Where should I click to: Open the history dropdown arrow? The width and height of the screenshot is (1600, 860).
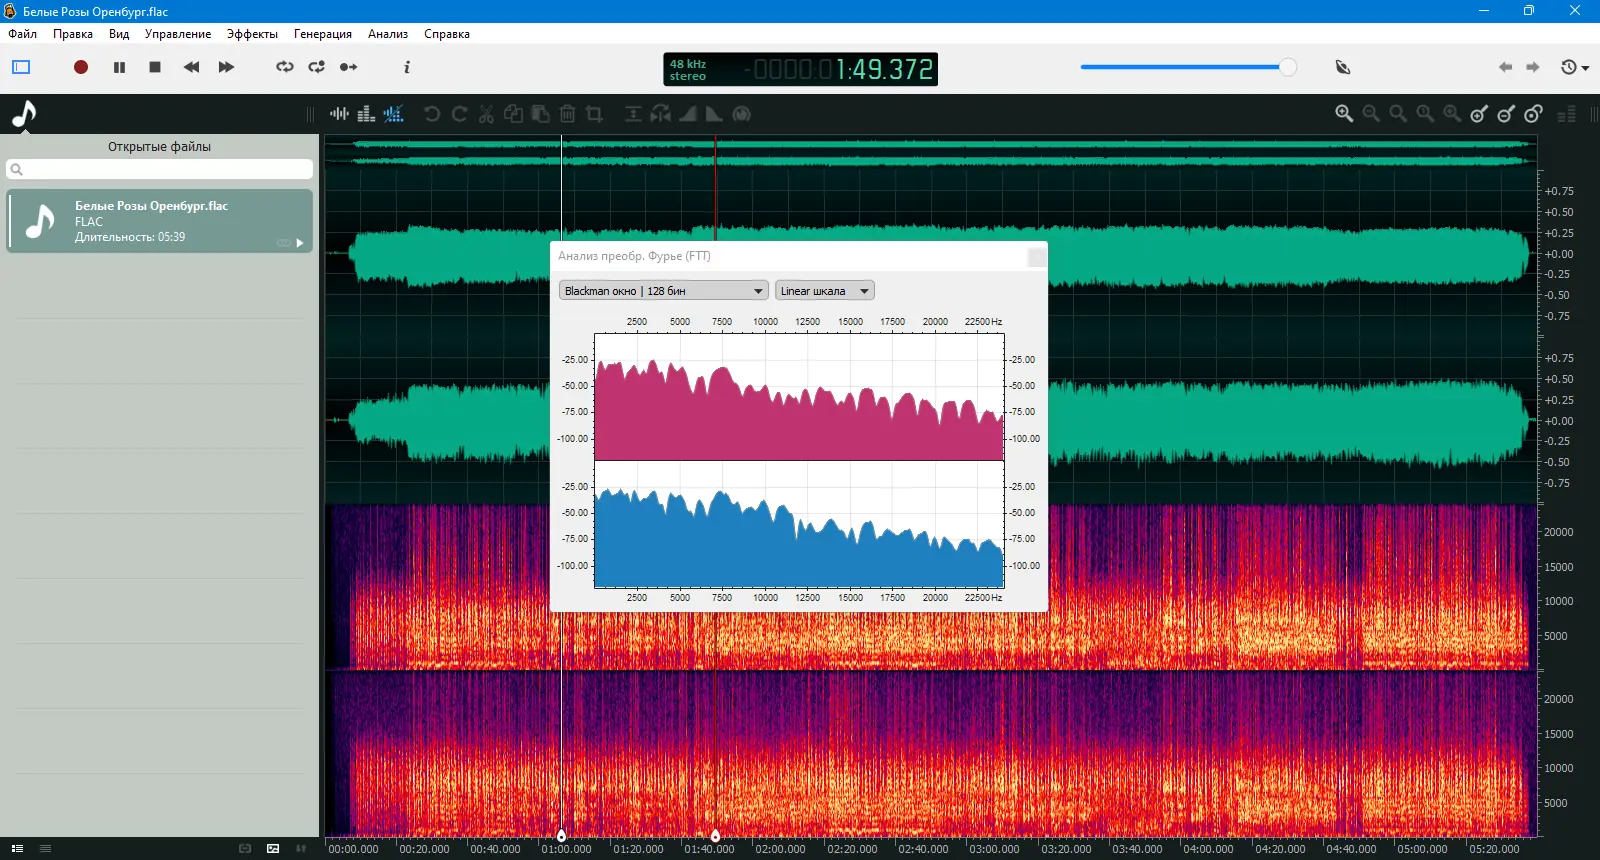(x=1586, y=68)
